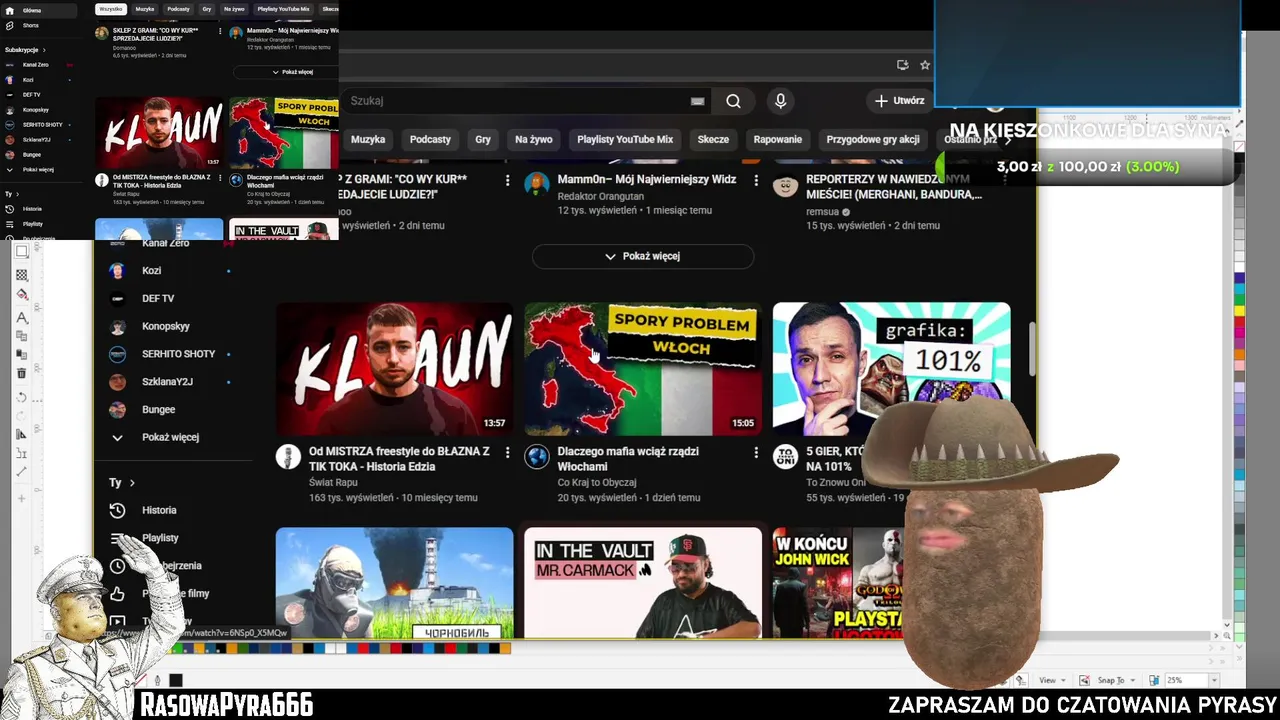This screenshot has height=720, width=1280.
Task: Open large KLAUN video thumbnail
Action: (x=394, y=369)
